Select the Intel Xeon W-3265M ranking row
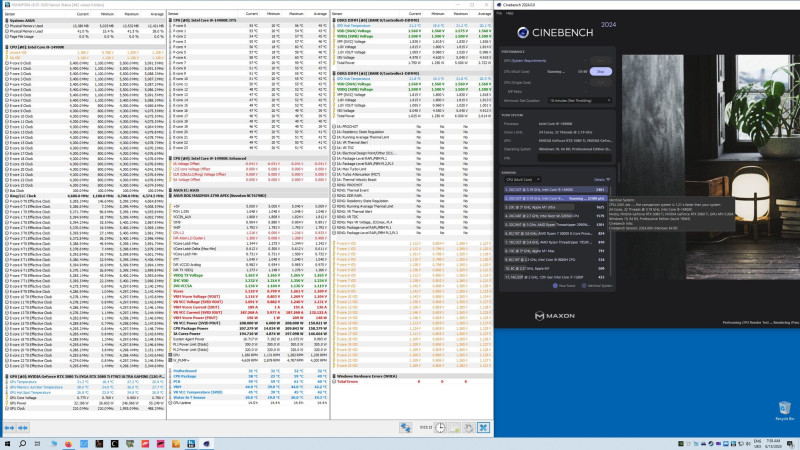The height and width of the screenshot is (450, 800). point(555,216)
